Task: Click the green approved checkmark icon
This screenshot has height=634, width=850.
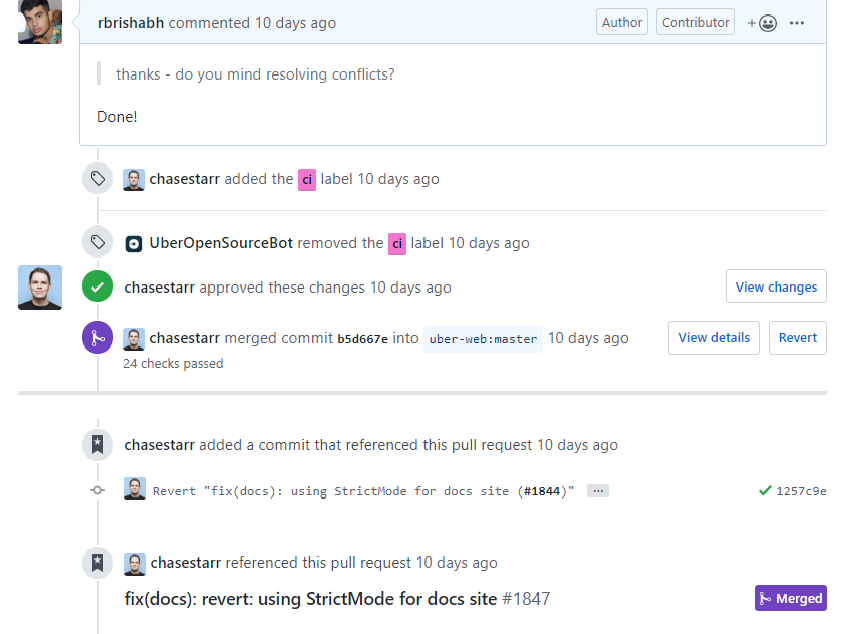Action: (x=98, y=286)
